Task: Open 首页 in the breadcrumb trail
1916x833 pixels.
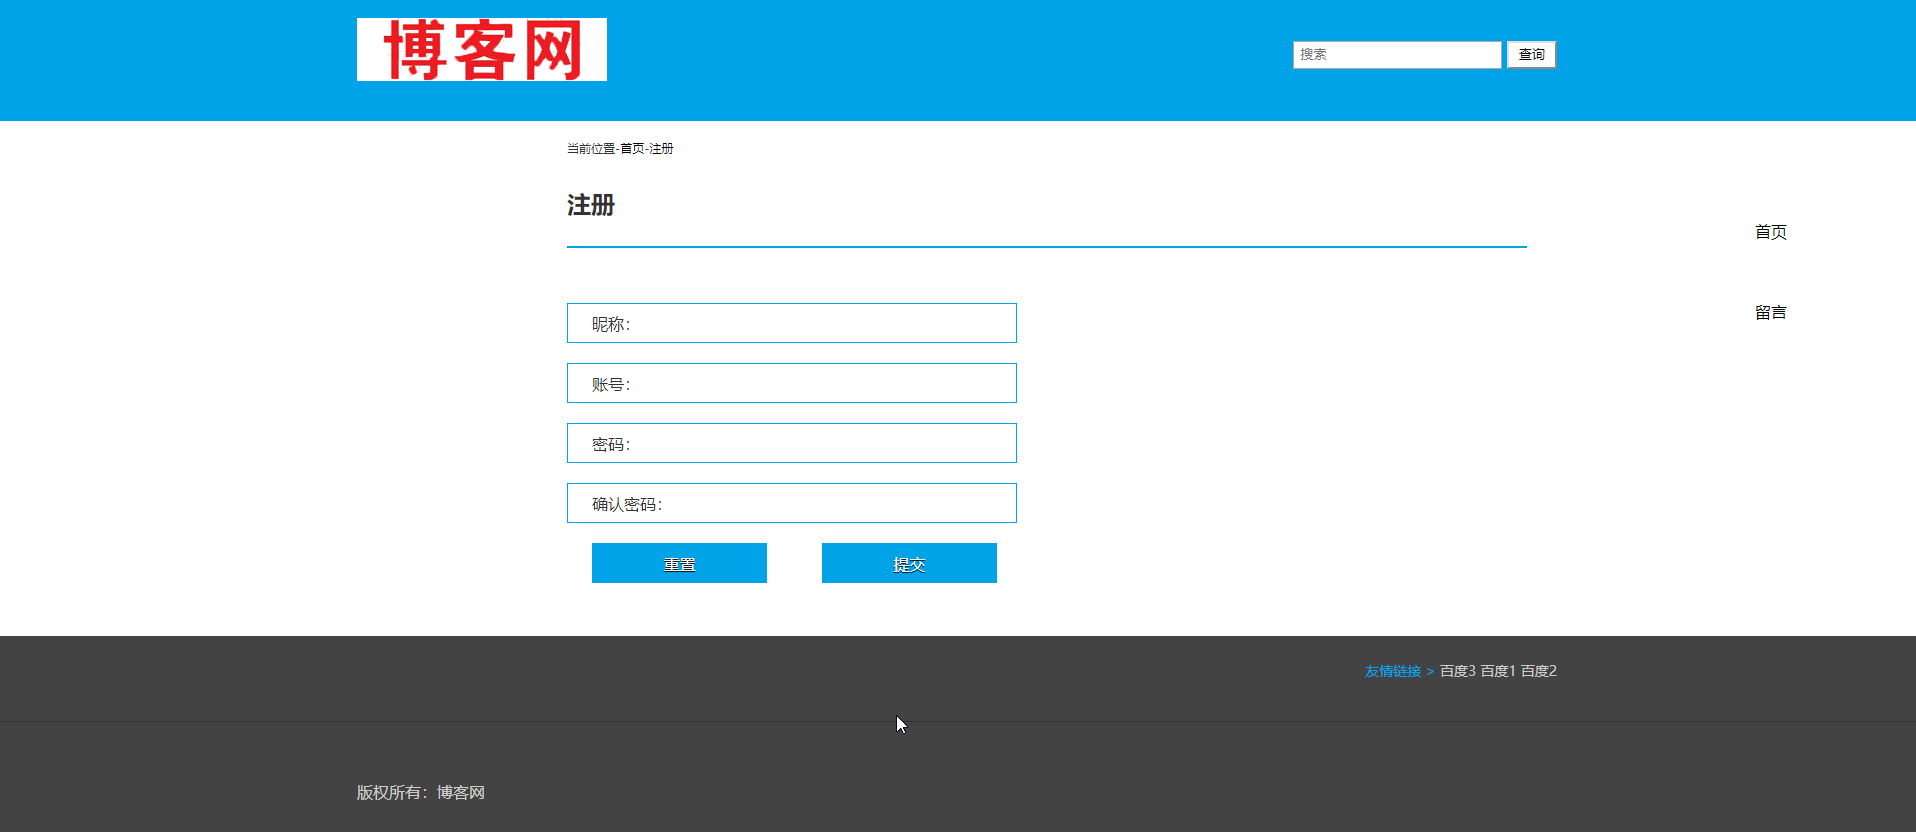Action: point(632,149)
